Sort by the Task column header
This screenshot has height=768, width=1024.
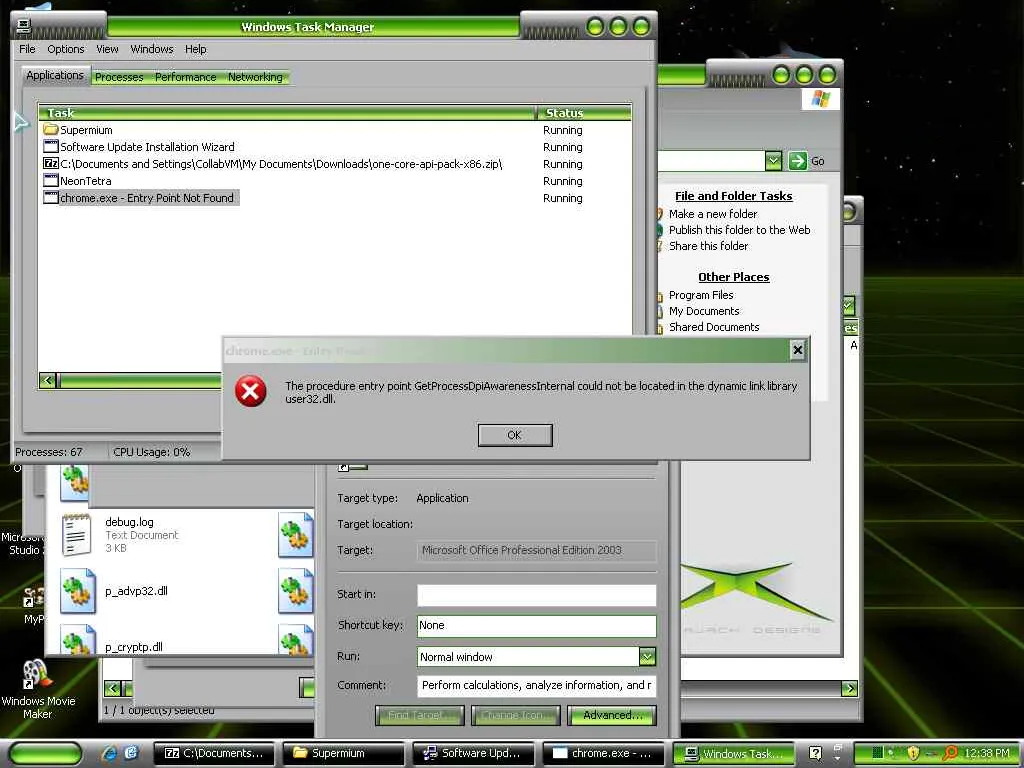click(x=287, y=112)
